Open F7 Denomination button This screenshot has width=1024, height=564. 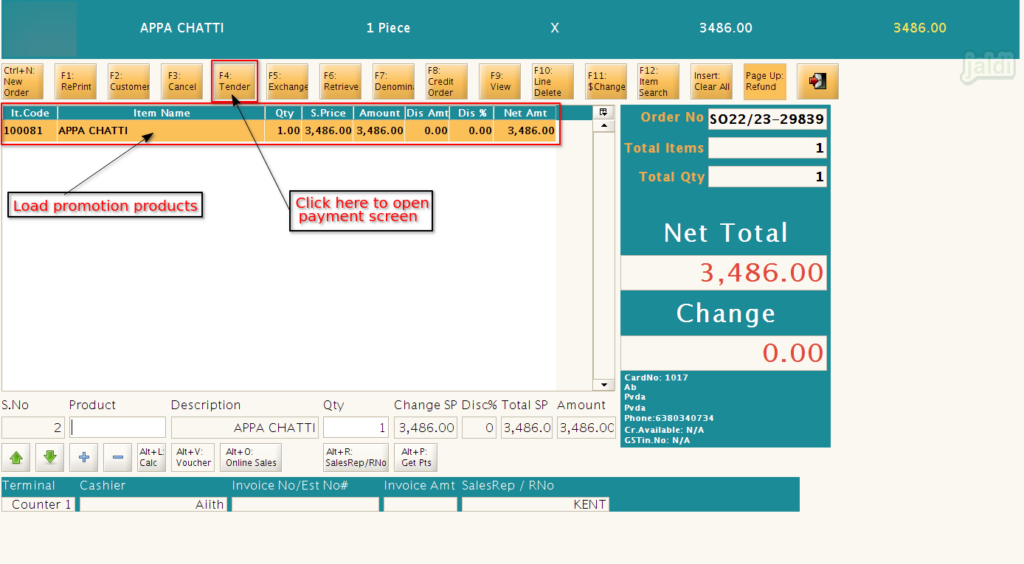click(x=394, y=81)
